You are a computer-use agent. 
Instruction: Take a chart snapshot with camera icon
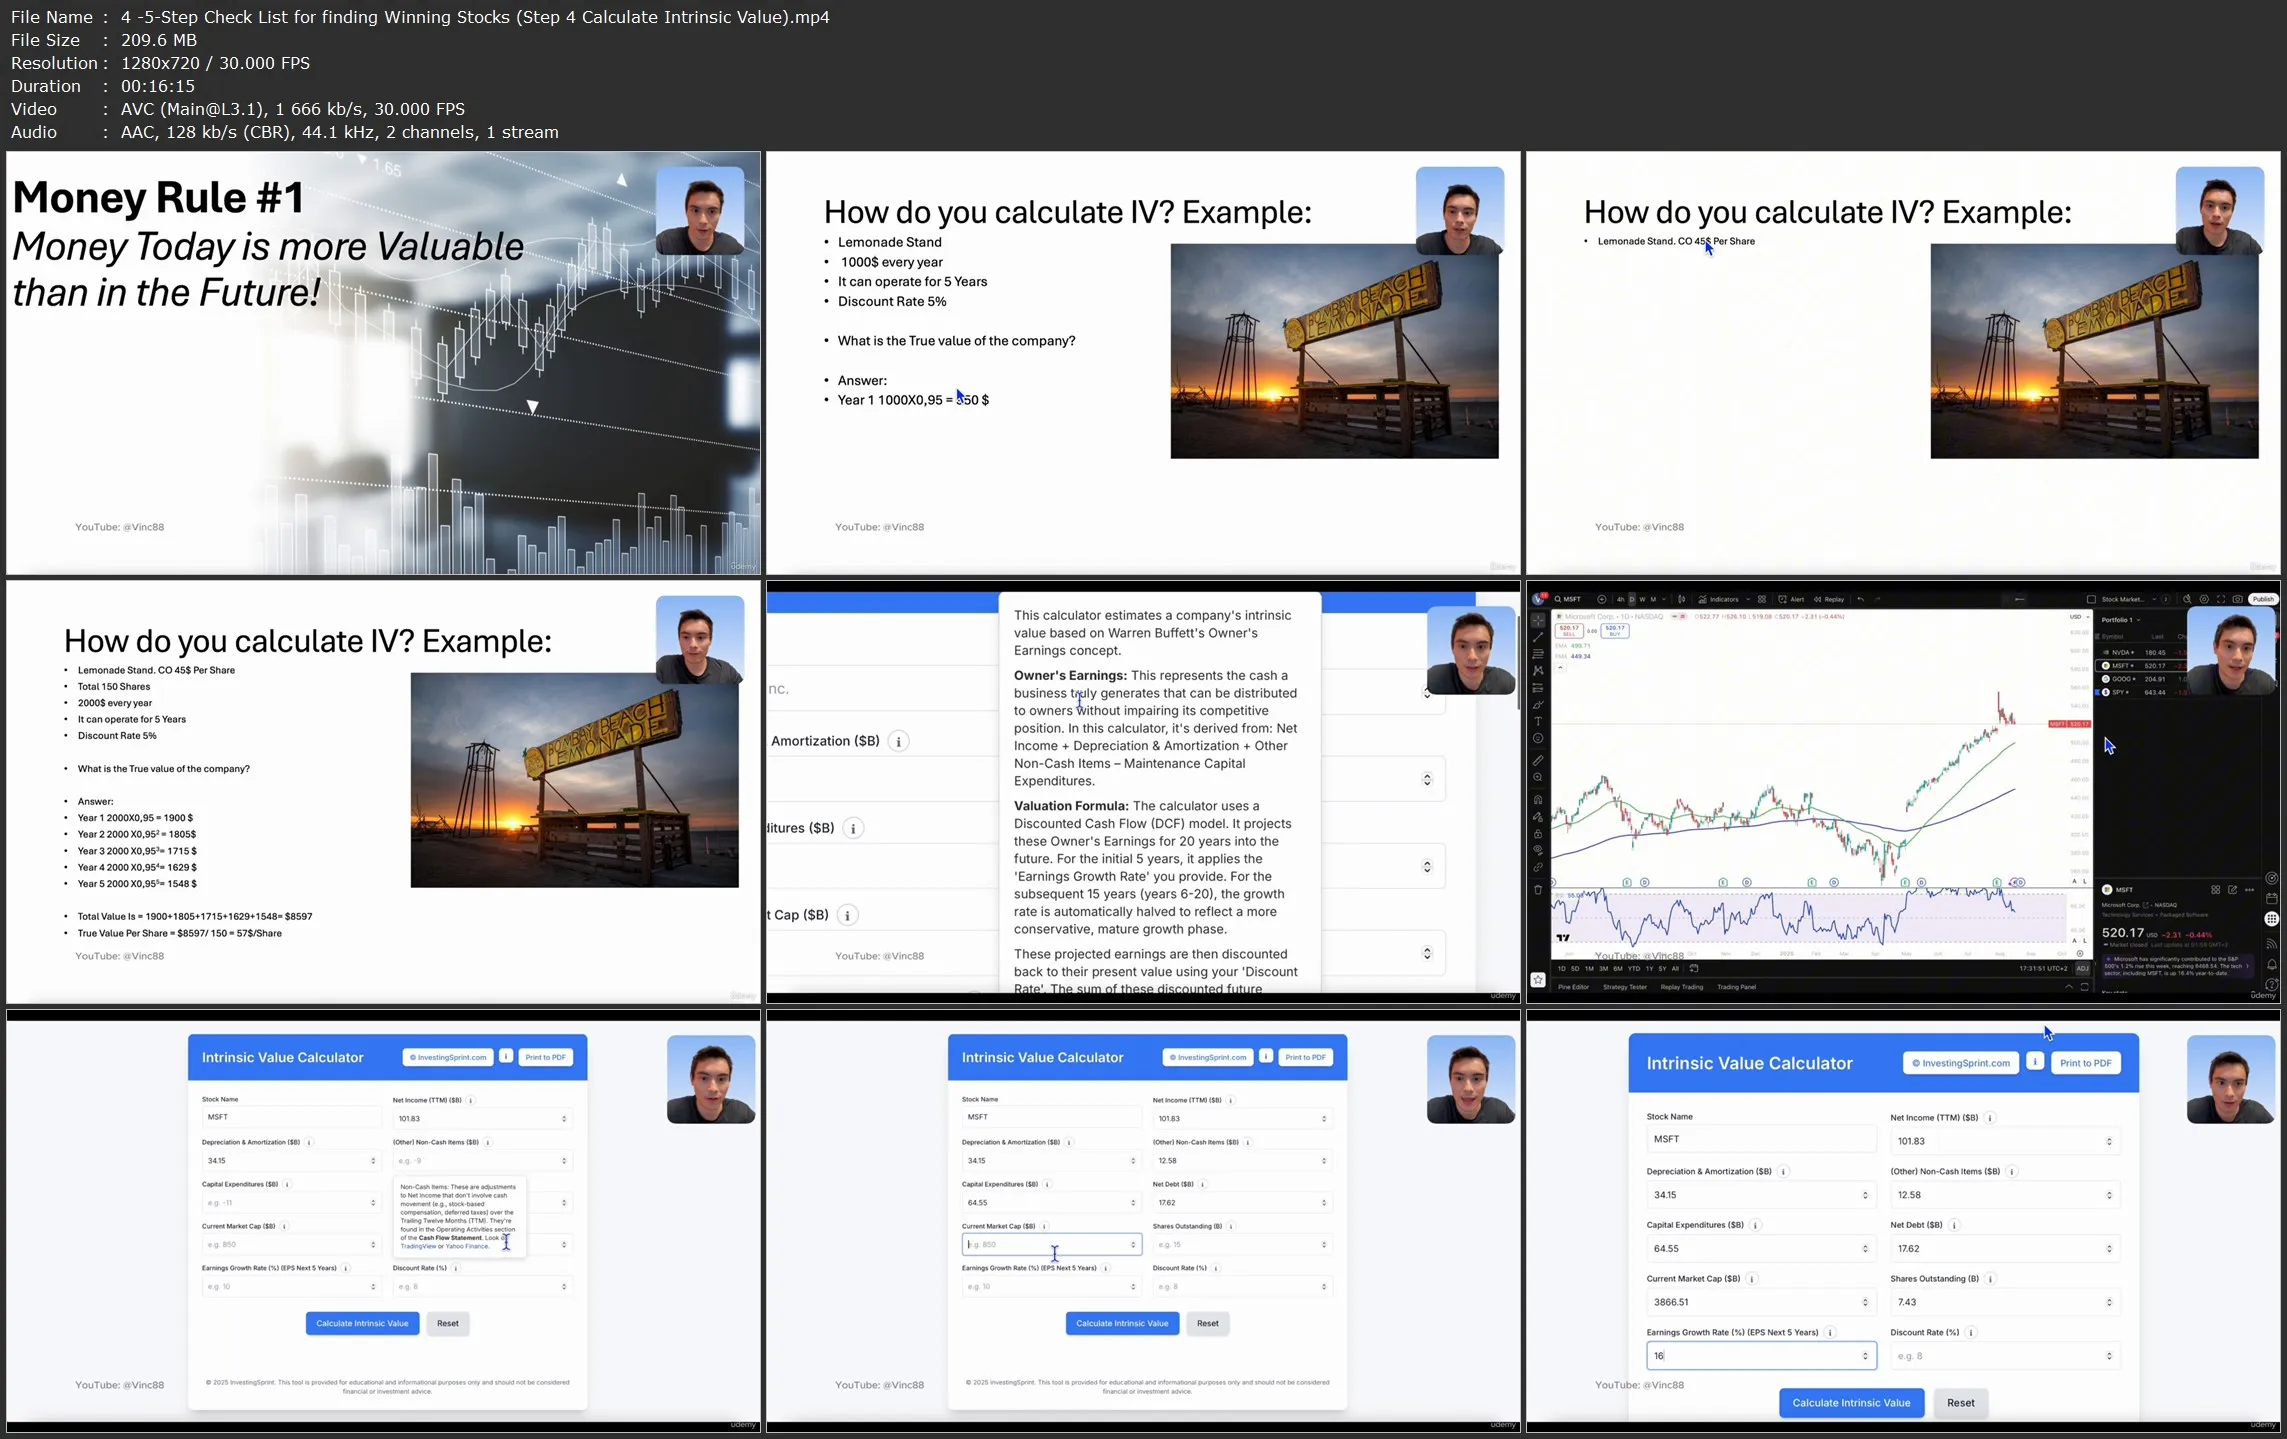click(x=2237, y=599)
